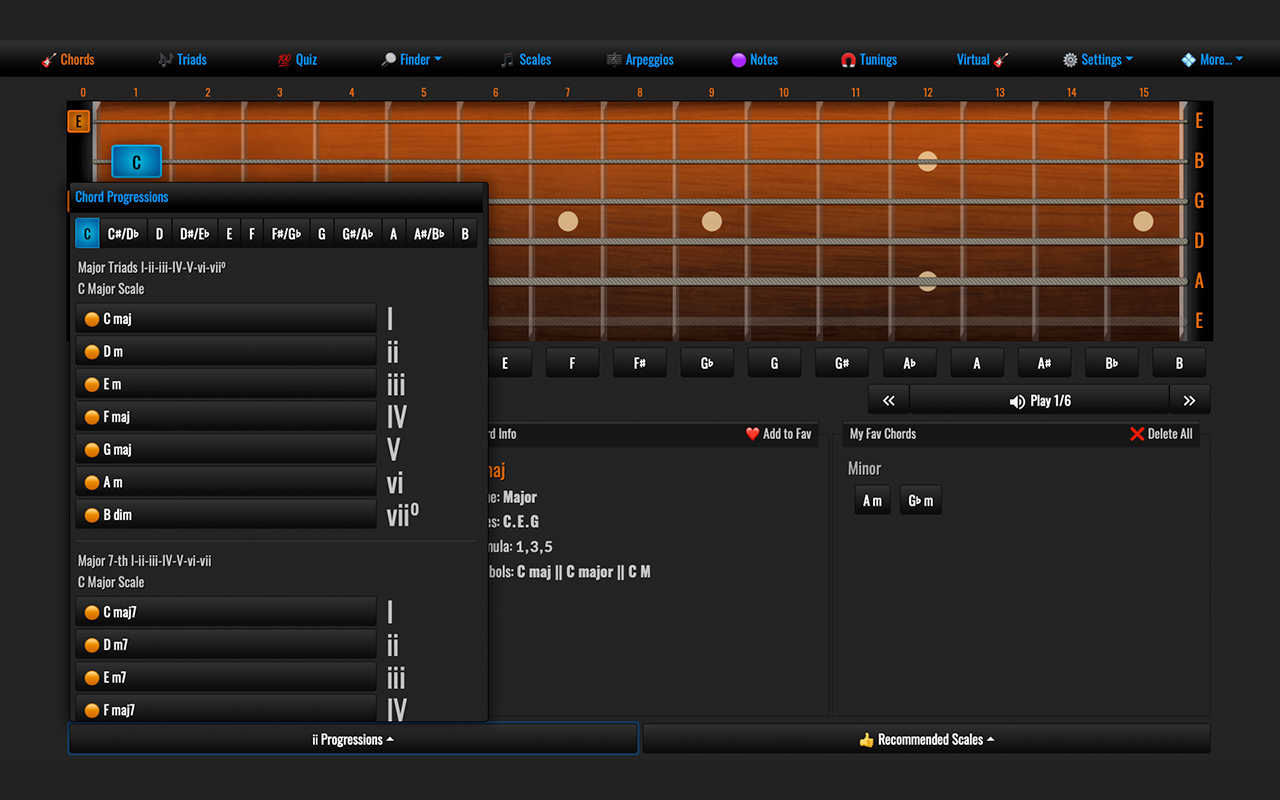Open the Tunings page
Viewport: 1280px width, 800px height.
869,60
